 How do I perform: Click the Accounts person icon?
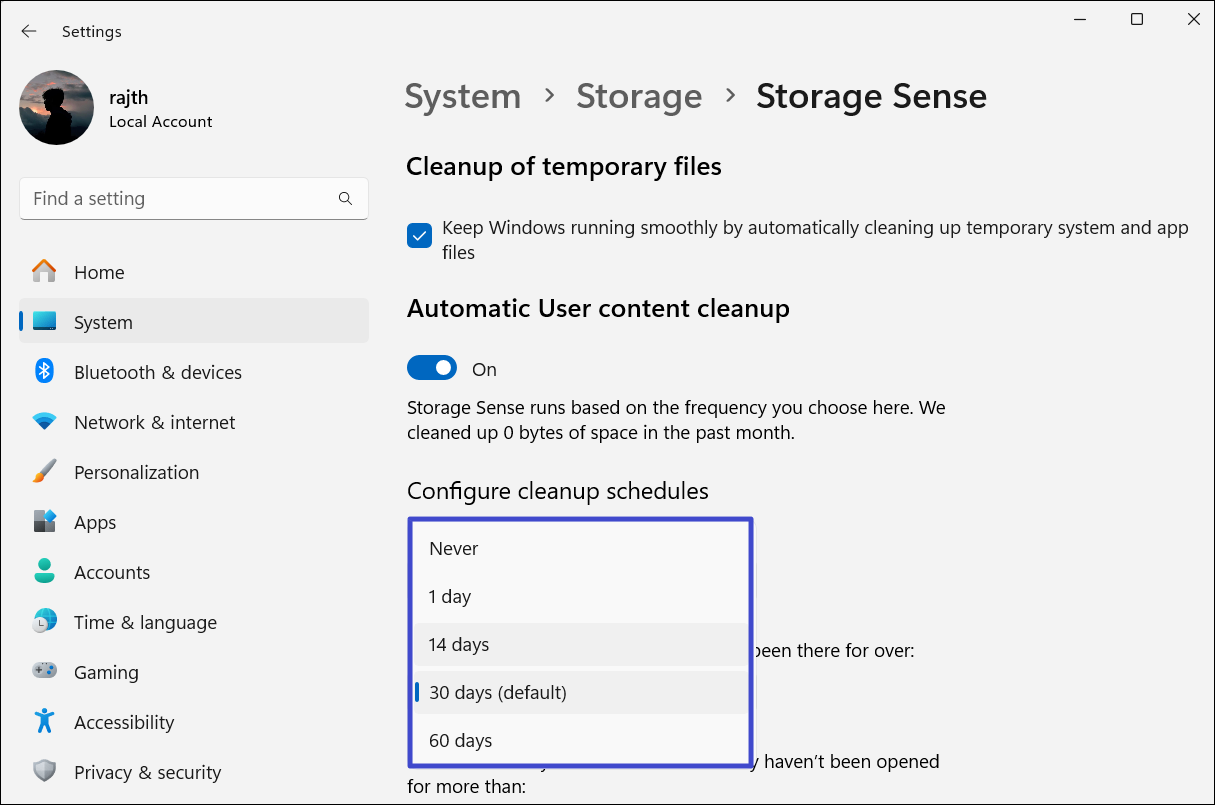click(x=44, y=572)
